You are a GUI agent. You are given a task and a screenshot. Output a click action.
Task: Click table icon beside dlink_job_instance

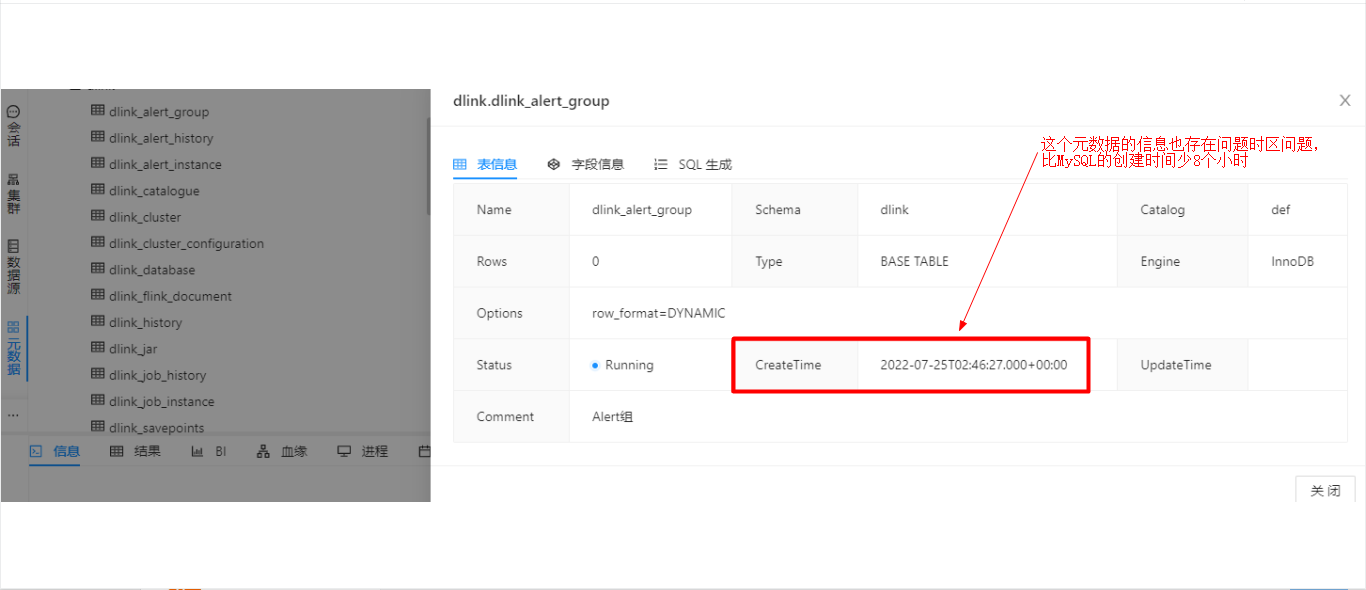98,400
